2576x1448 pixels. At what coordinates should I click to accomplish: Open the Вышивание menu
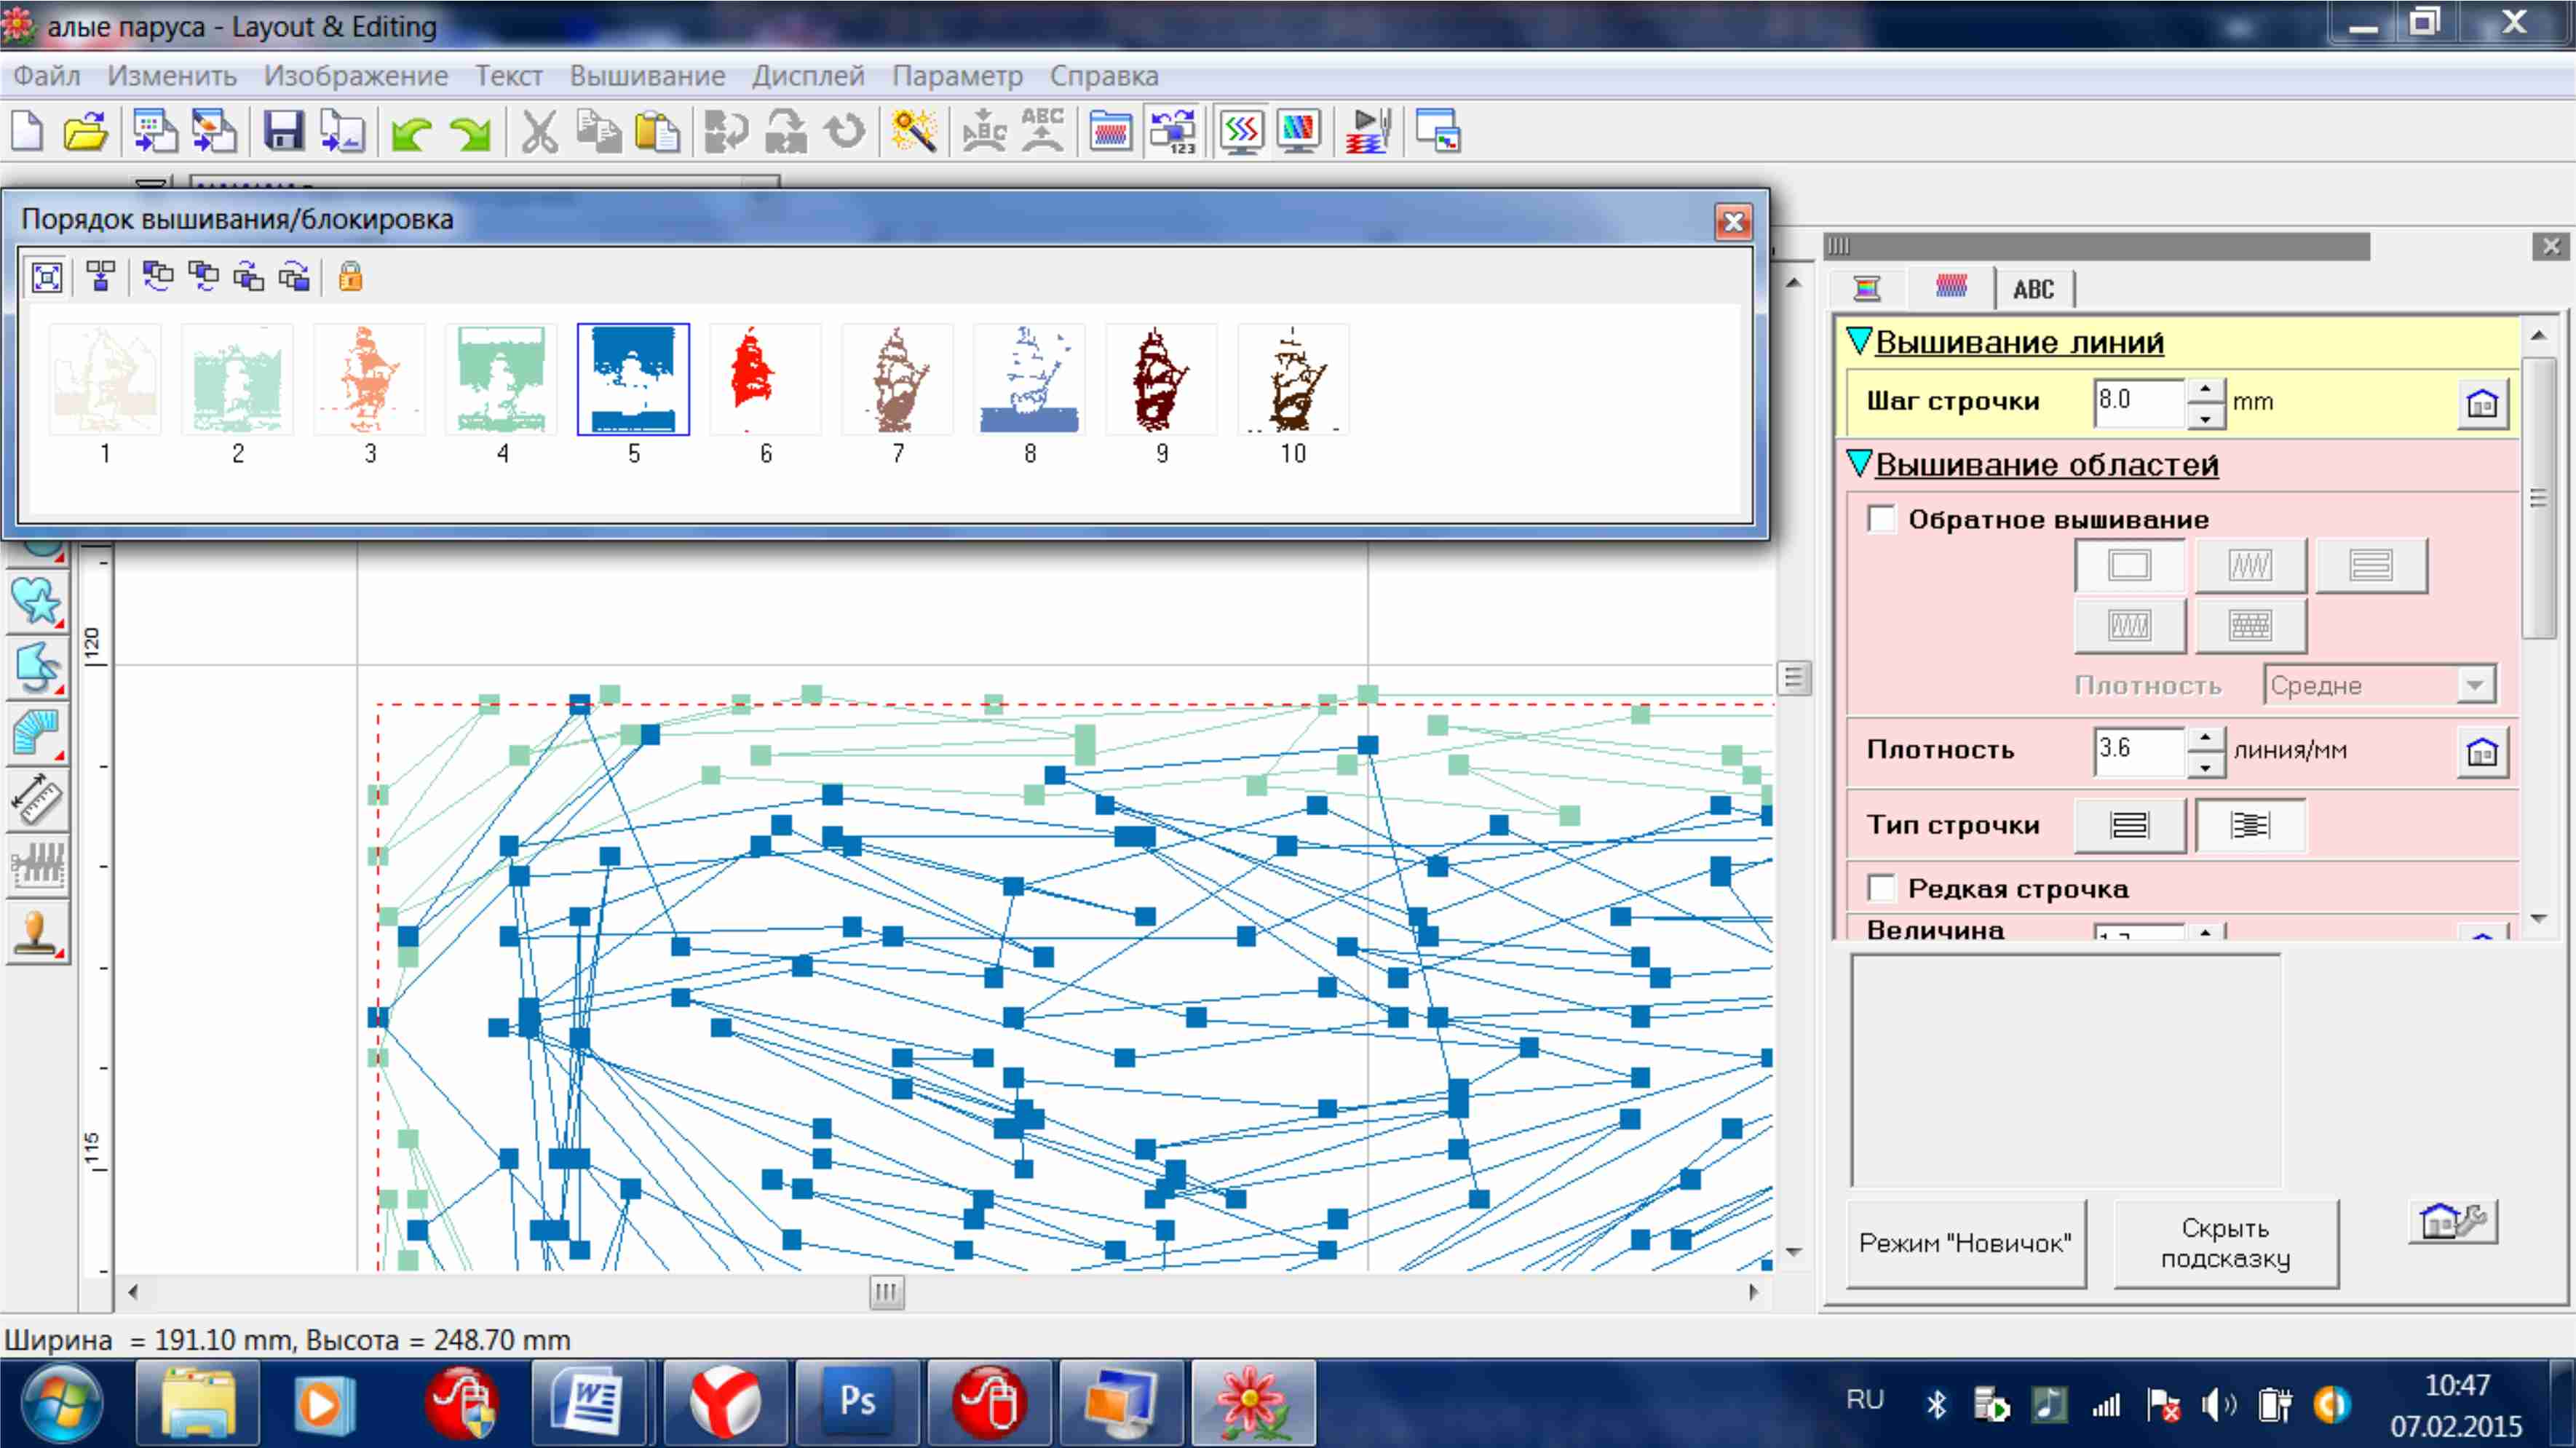click(x=647, y=76)
